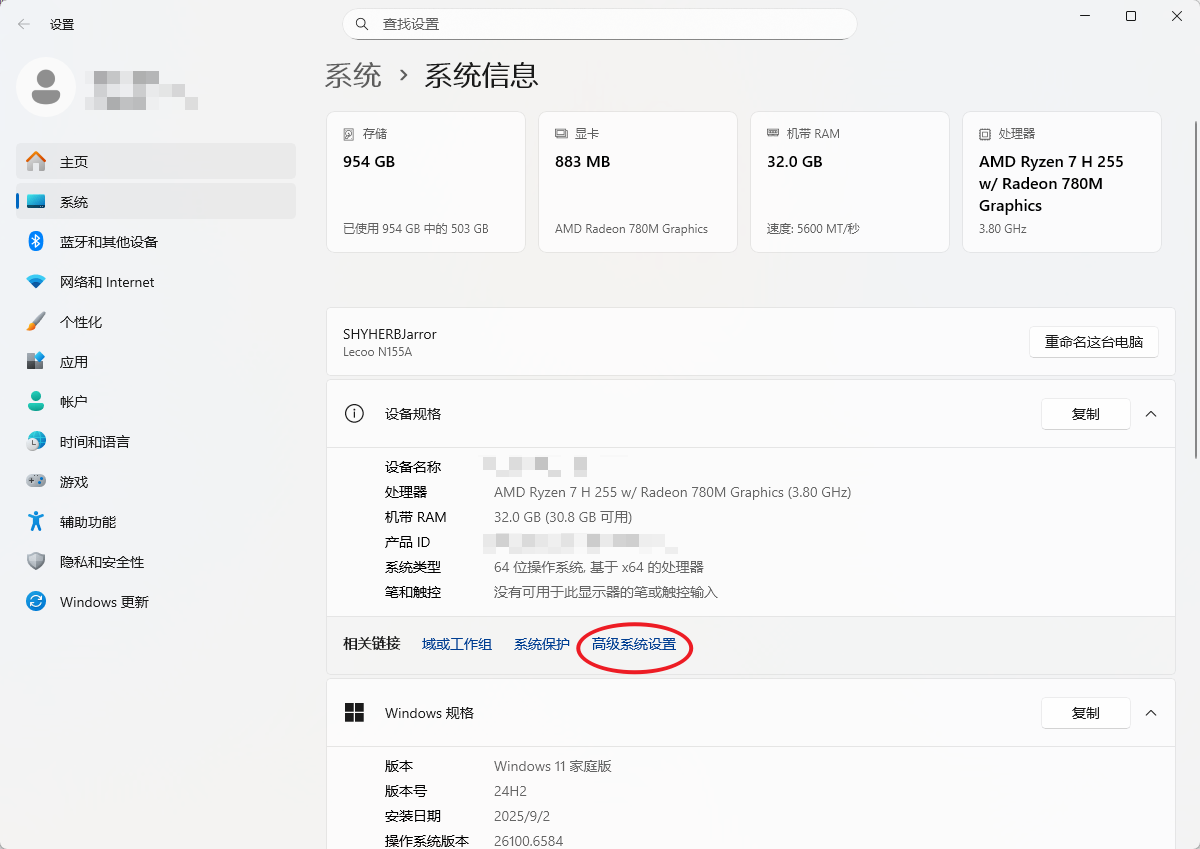Click the 系统 breadcrumb in the title

[353, 75]
